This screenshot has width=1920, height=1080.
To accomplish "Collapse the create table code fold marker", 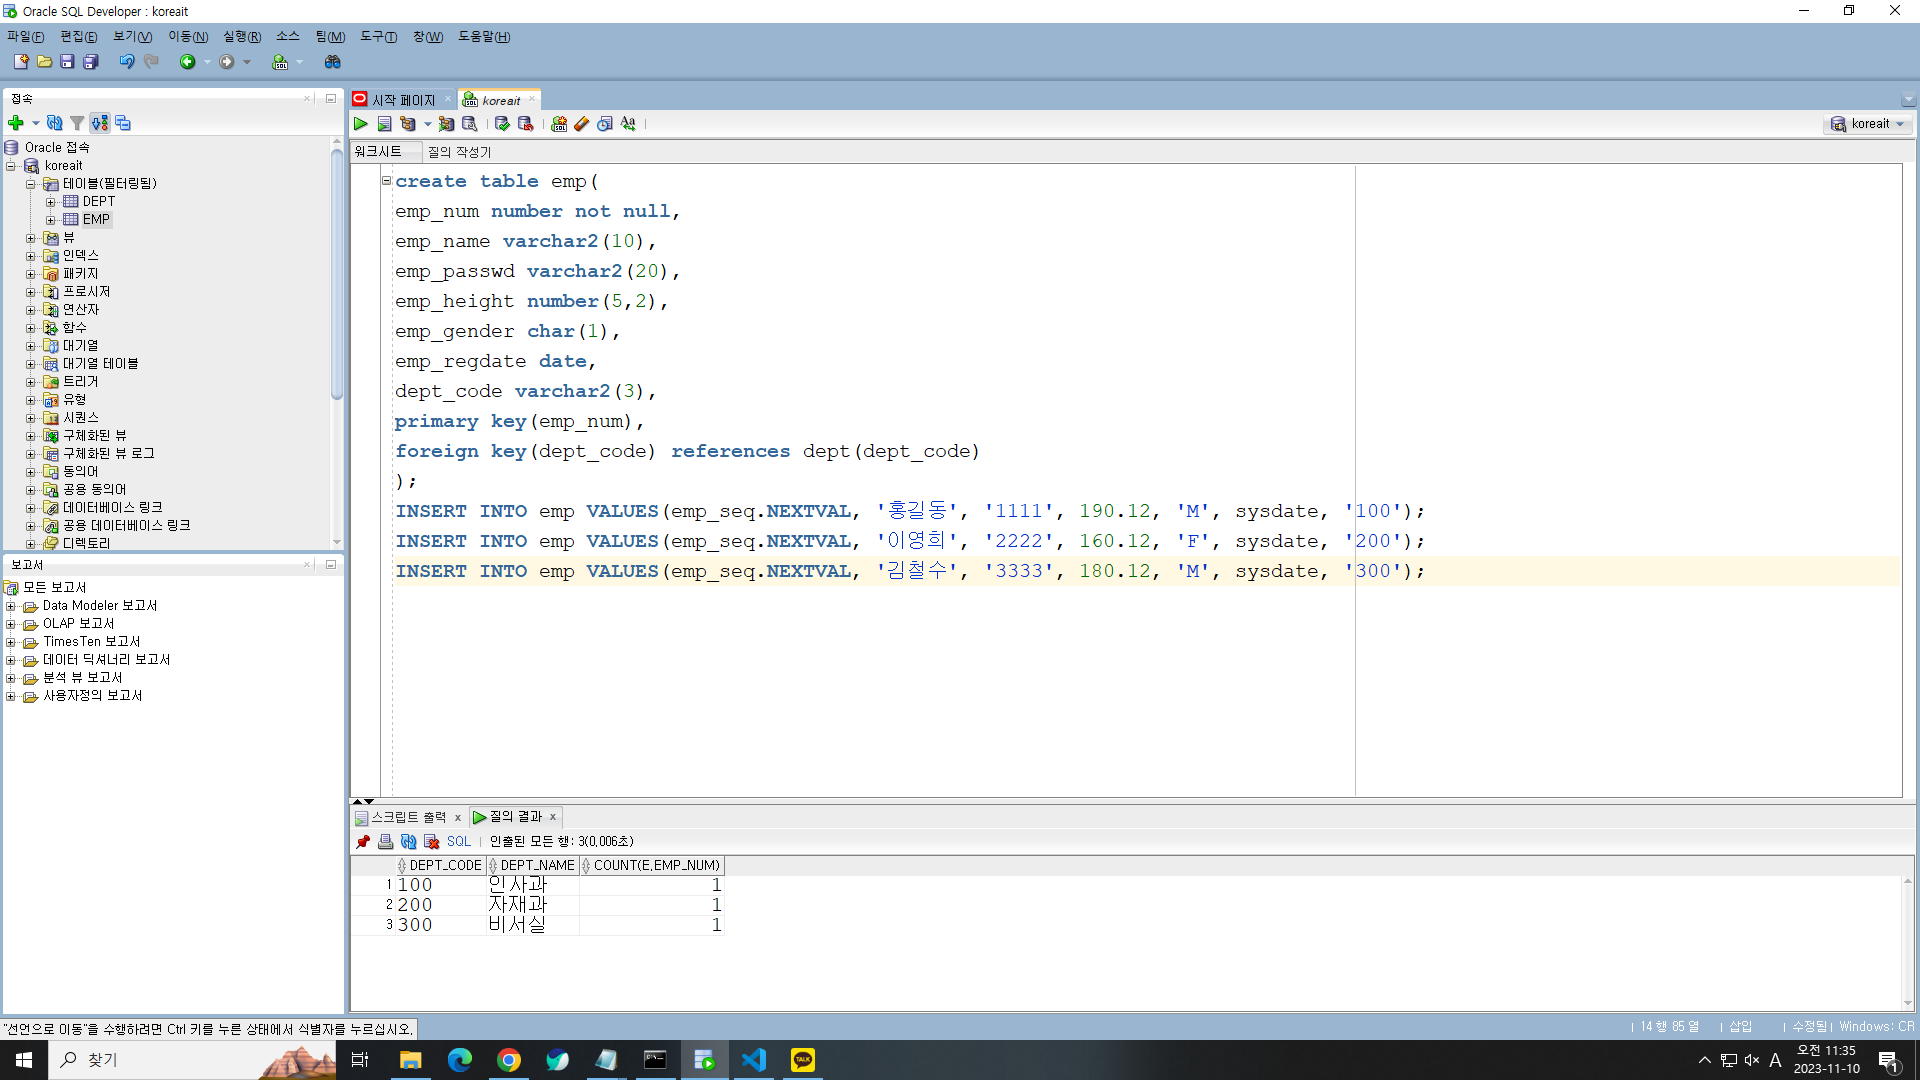I will coord(386,181).
